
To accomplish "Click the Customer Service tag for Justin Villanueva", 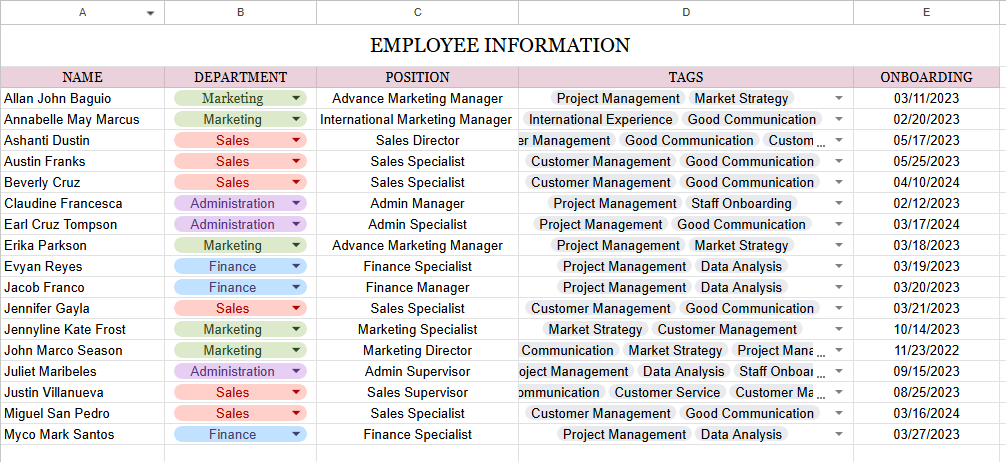I will coord(667,393).
